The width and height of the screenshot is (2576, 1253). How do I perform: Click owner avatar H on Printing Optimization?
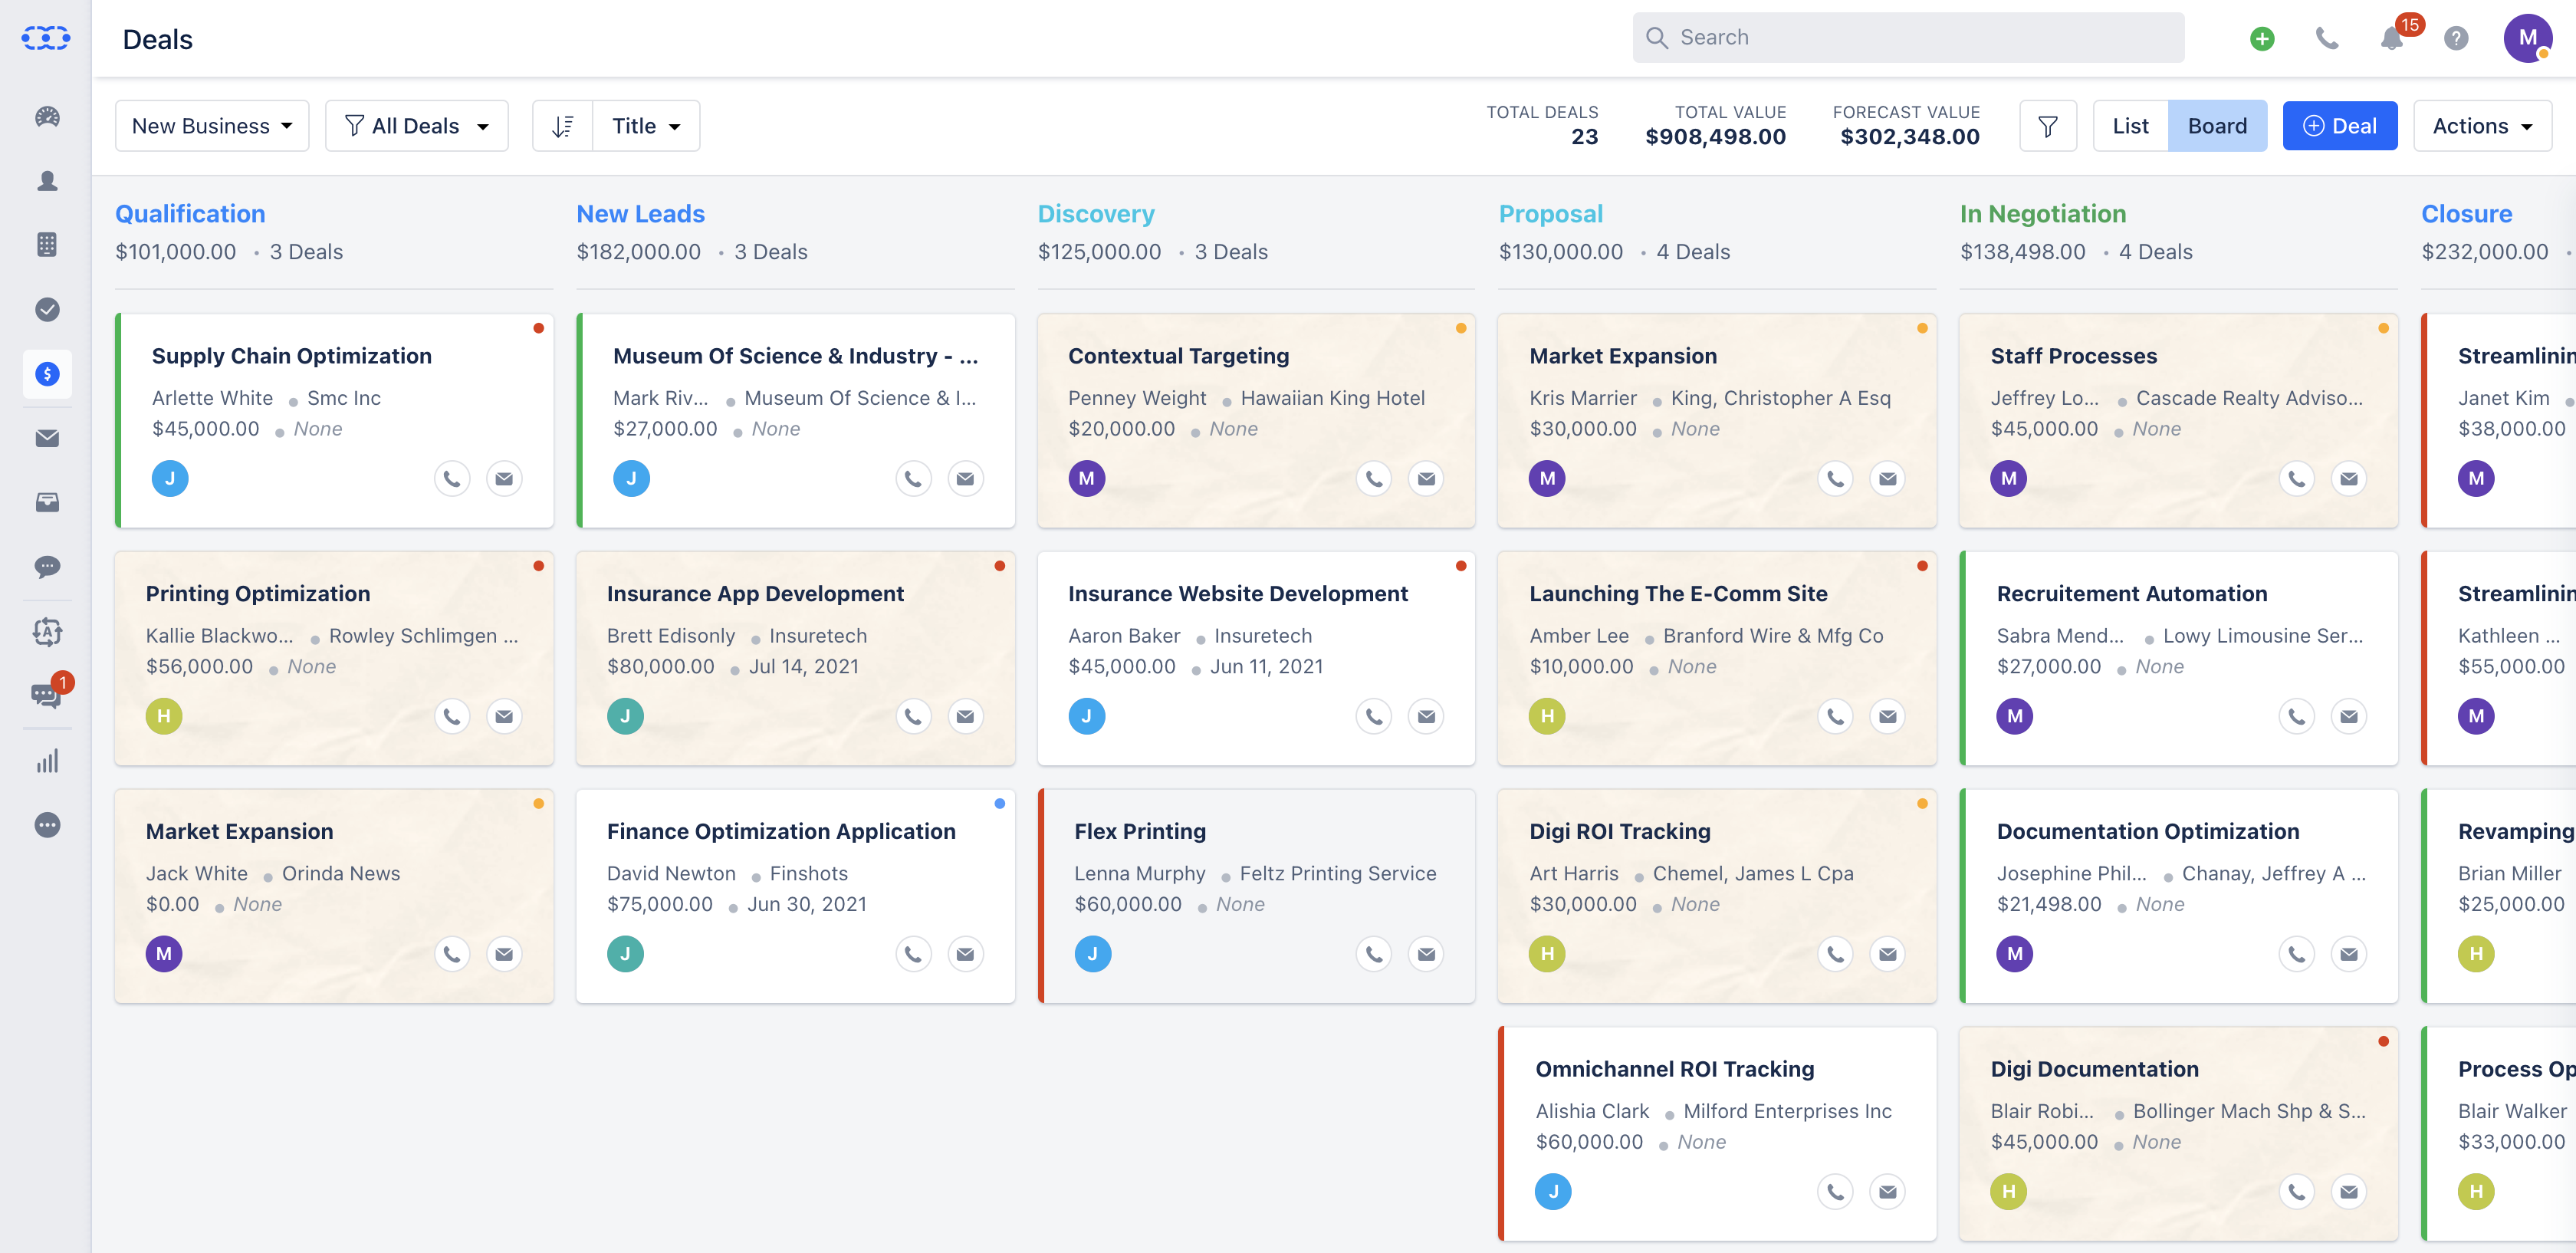tap(164, 717)
